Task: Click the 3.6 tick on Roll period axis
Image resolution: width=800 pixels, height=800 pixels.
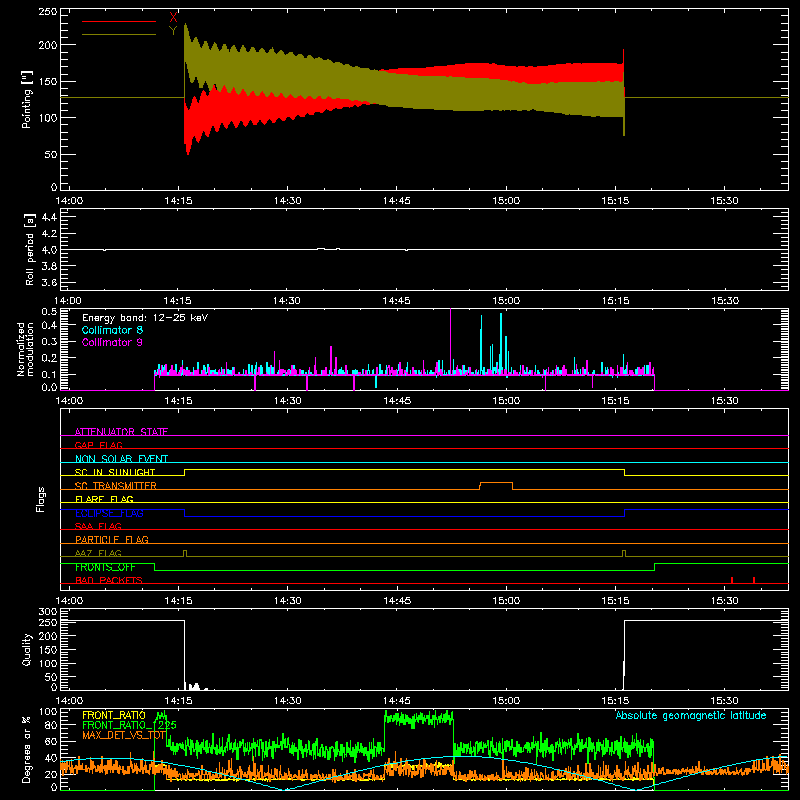Action: pos(49,282)
